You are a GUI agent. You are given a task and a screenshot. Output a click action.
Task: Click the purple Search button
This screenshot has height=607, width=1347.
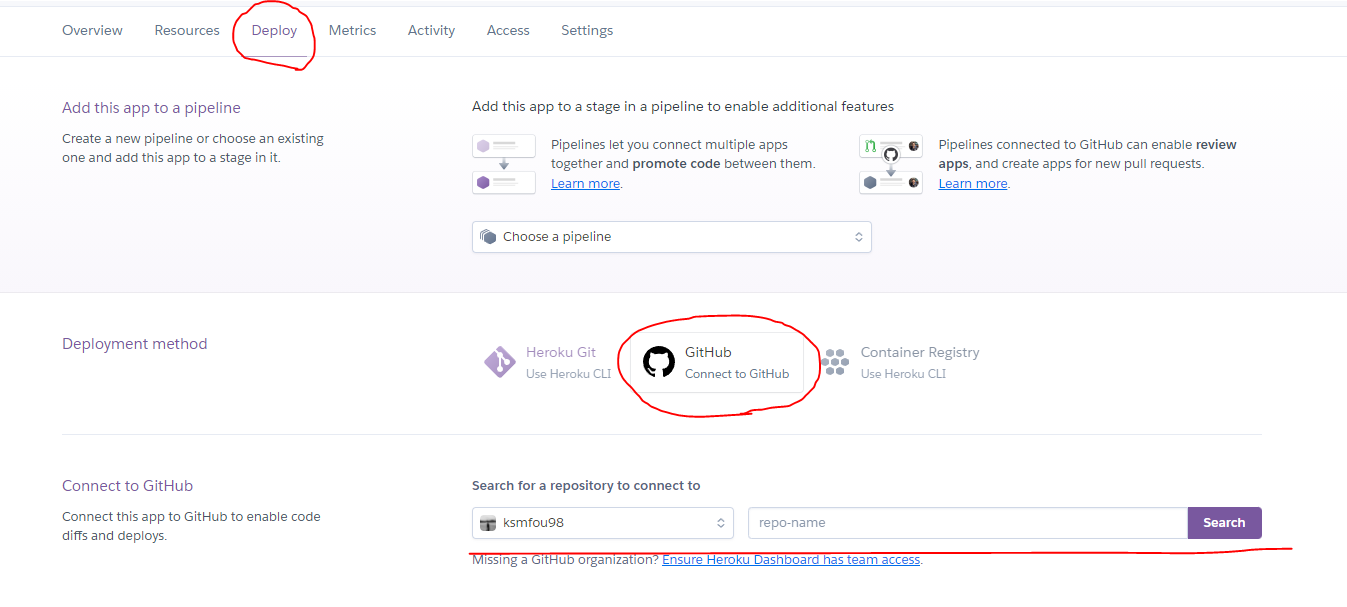pos(1224,523)
